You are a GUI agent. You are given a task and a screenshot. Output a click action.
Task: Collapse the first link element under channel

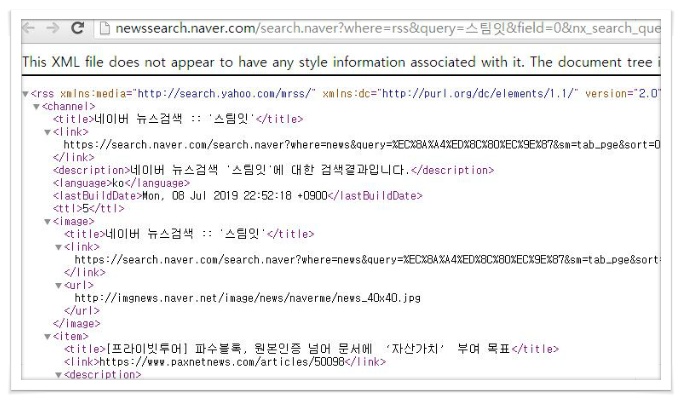point(47,133)
